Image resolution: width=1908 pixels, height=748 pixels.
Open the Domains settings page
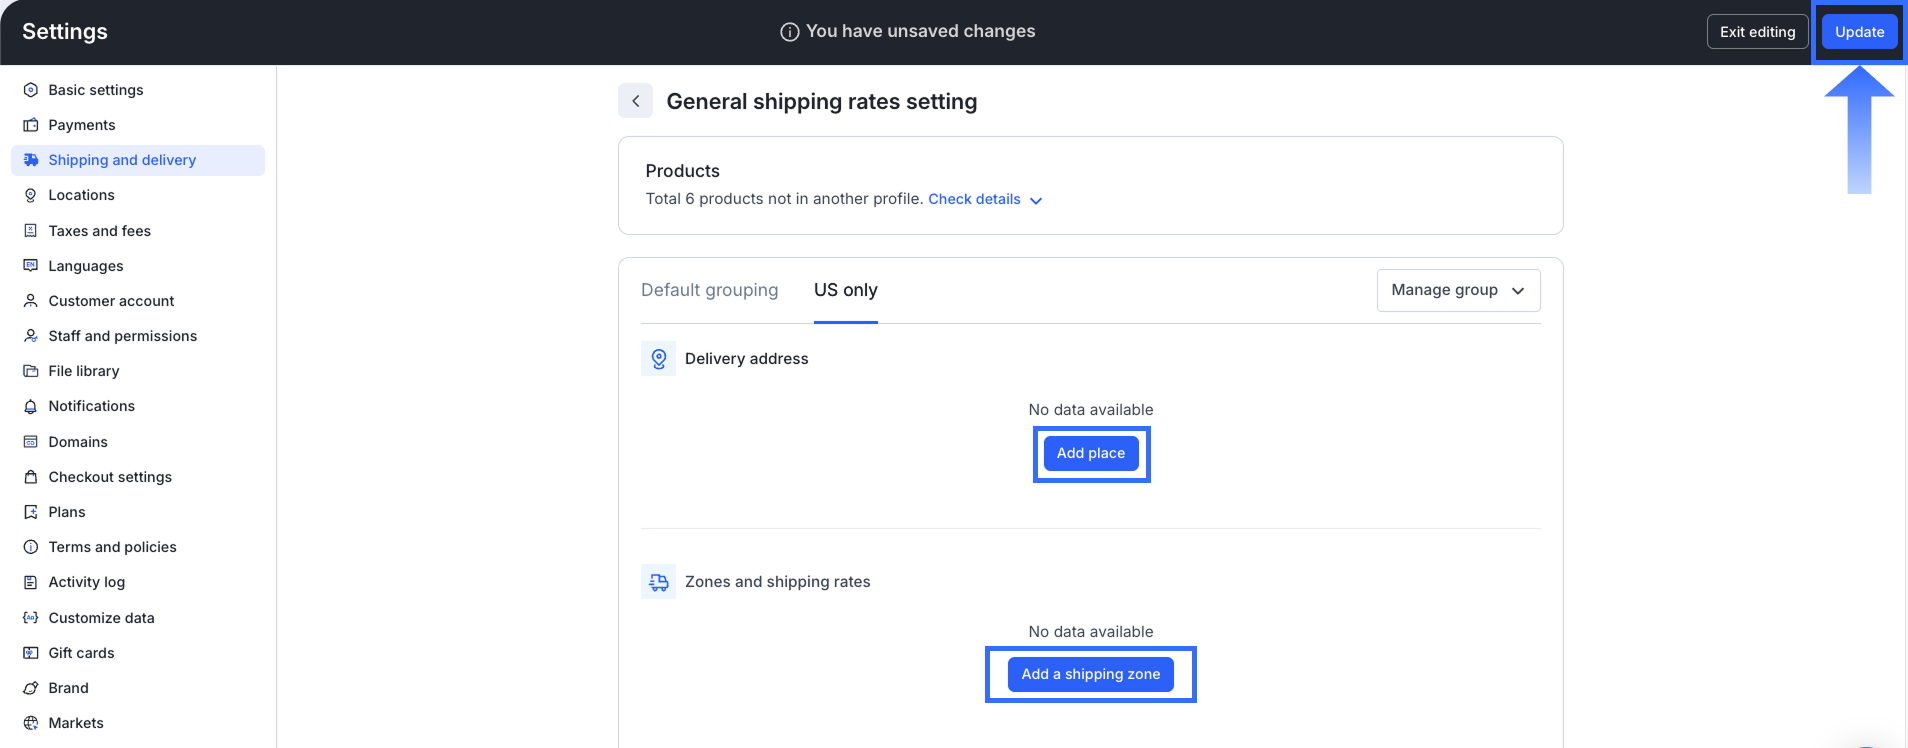click(x=78, y=442)
